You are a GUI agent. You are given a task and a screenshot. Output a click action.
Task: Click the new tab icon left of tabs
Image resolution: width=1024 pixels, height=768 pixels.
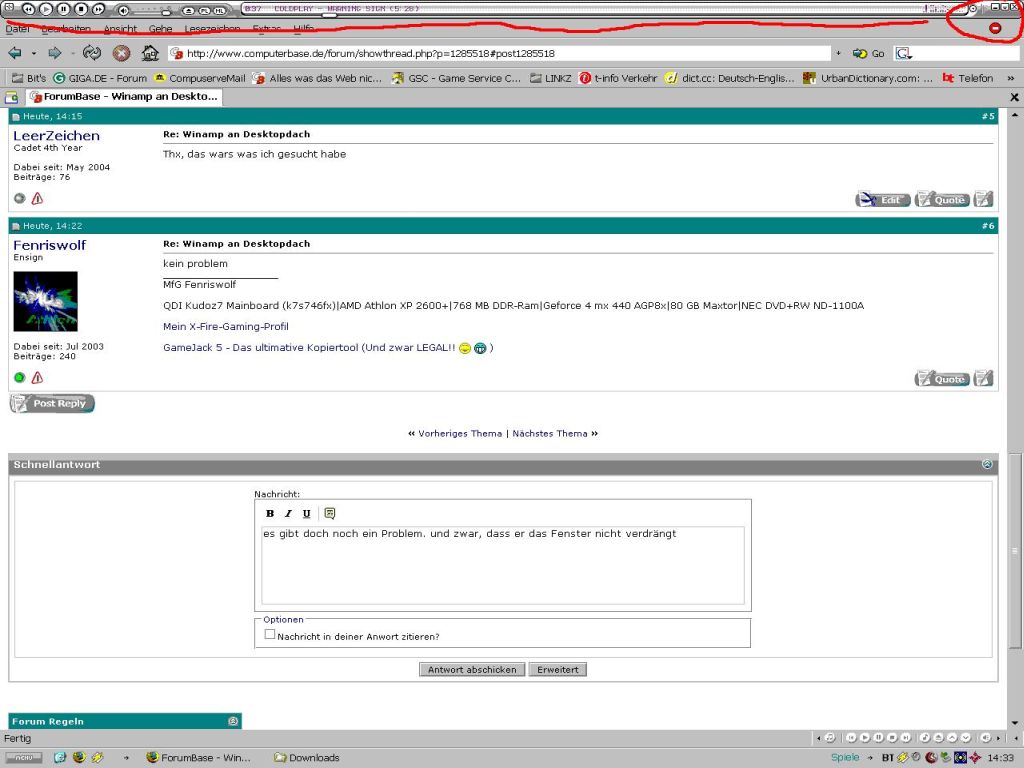pyautogui.click(x=11, y=97)
